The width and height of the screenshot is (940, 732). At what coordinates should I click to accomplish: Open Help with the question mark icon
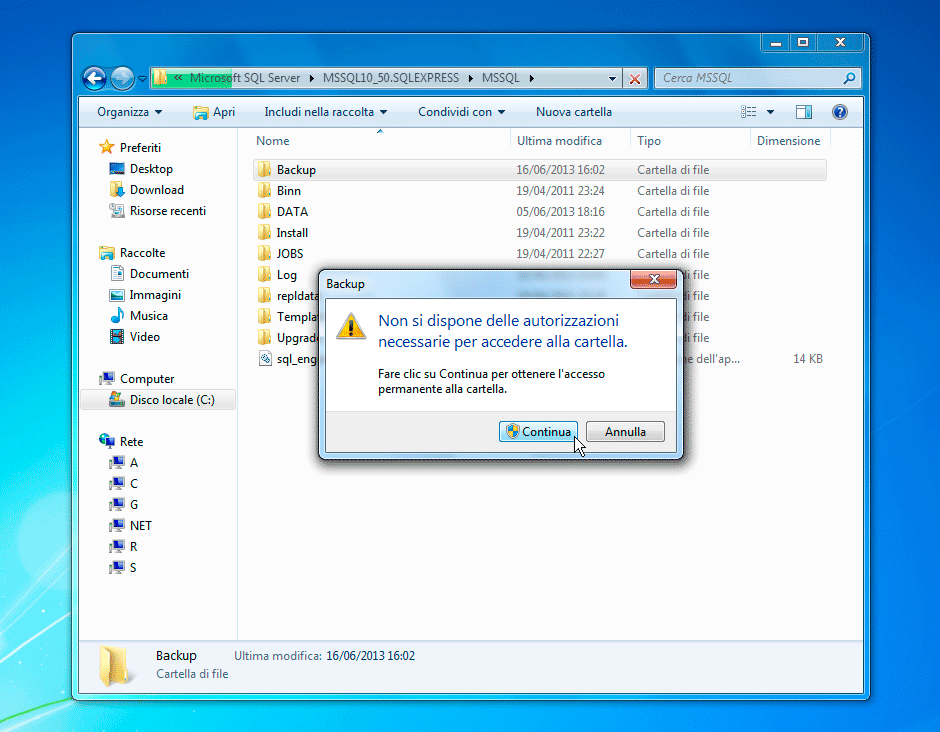[840, 112]
